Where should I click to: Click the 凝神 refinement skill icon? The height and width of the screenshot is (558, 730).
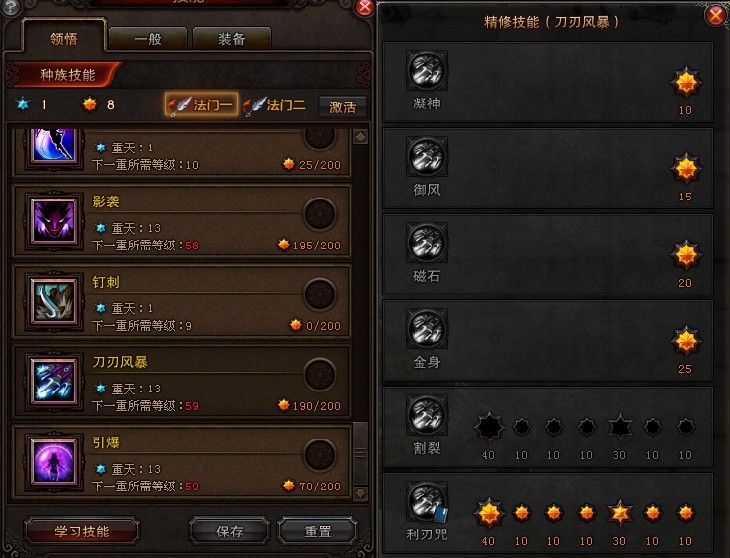426,70
